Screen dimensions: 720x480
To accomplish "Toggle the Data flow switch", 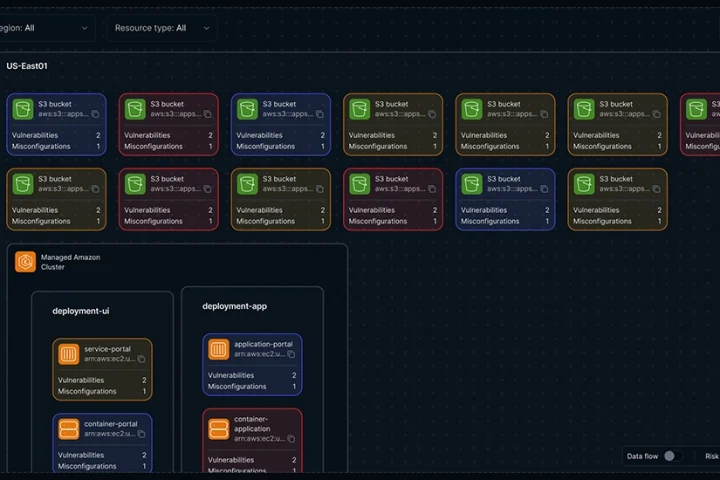I will click(x=675, y=456).
